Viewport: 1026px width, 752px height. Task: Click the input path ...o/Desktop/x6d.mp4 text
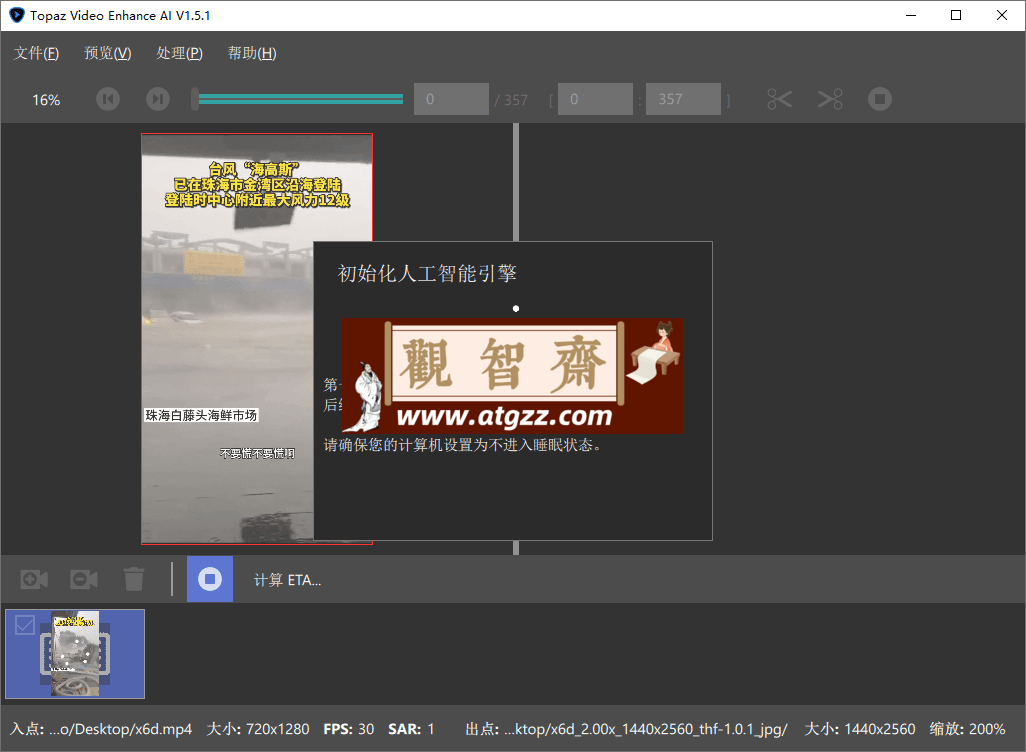[120, 729]
